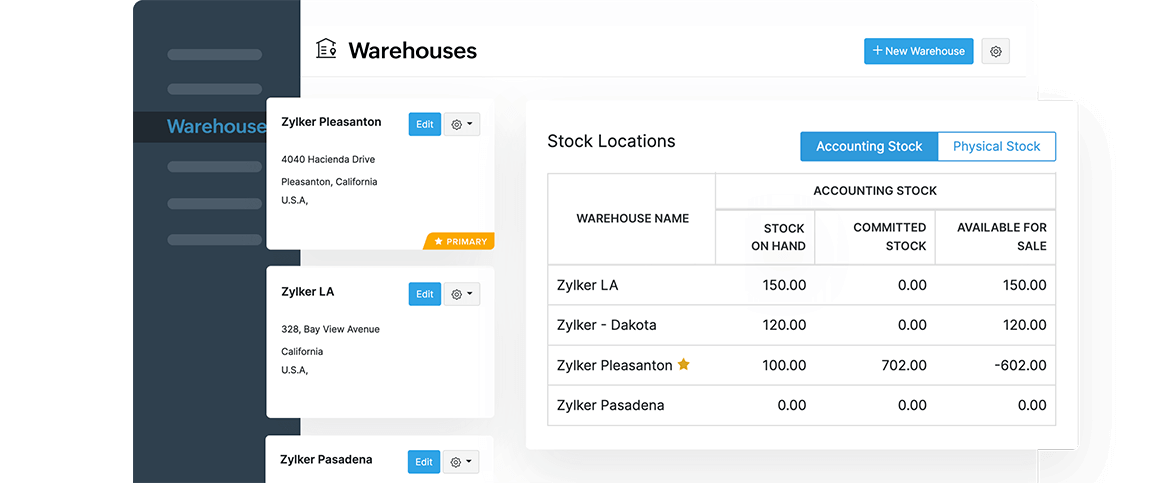The width and height of the screenshot is (1170, 483).
Task: Click Zylker Pleasanton in stock table
Action: (615, 366)
